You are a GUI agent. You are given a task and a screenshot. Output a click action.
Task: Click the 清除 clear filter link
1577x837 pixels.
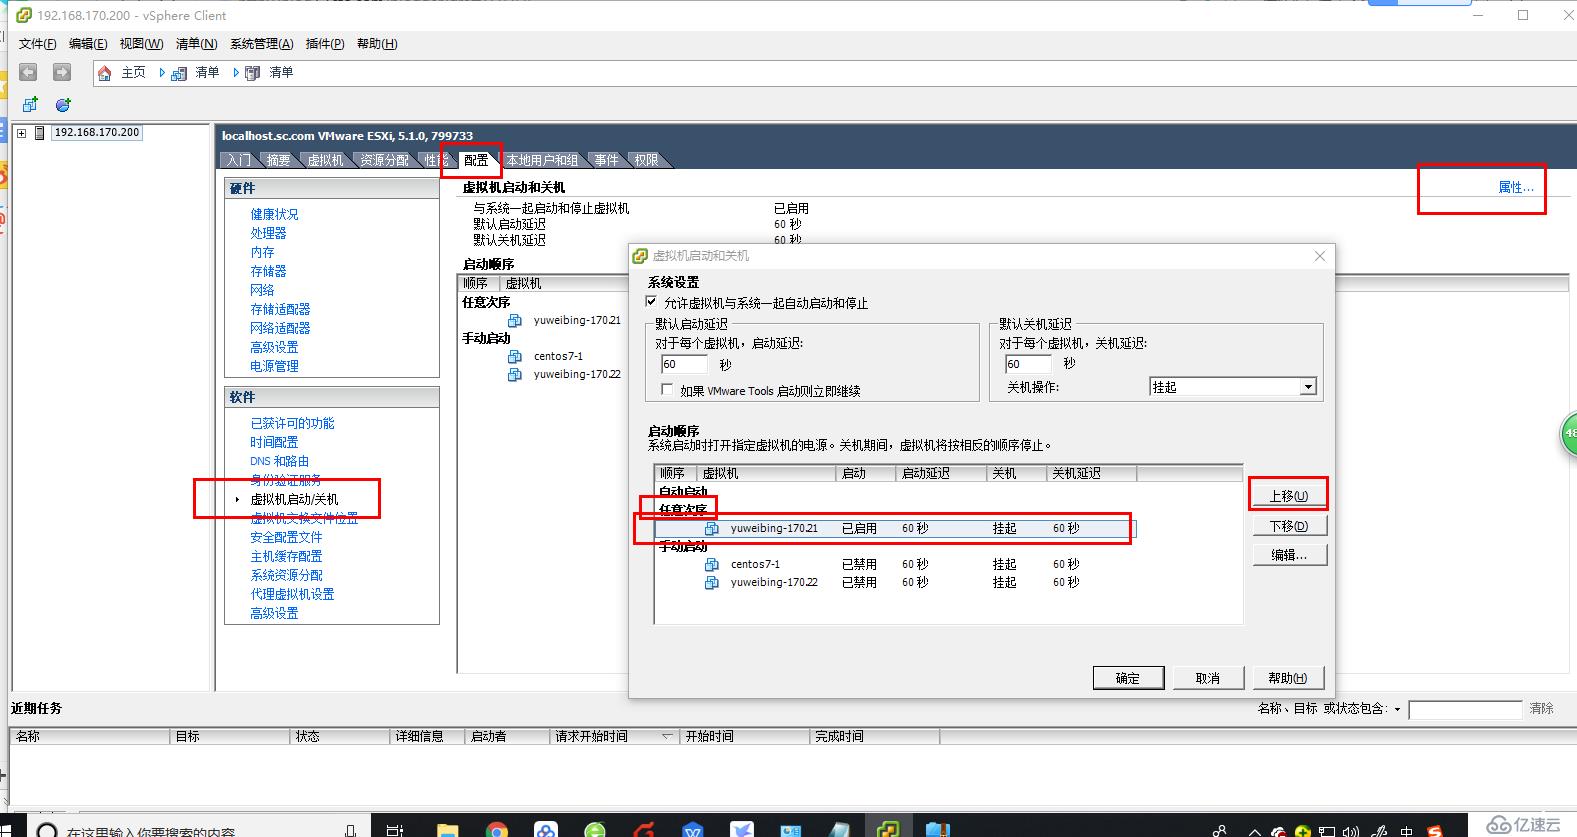(x=1541, y=709)
